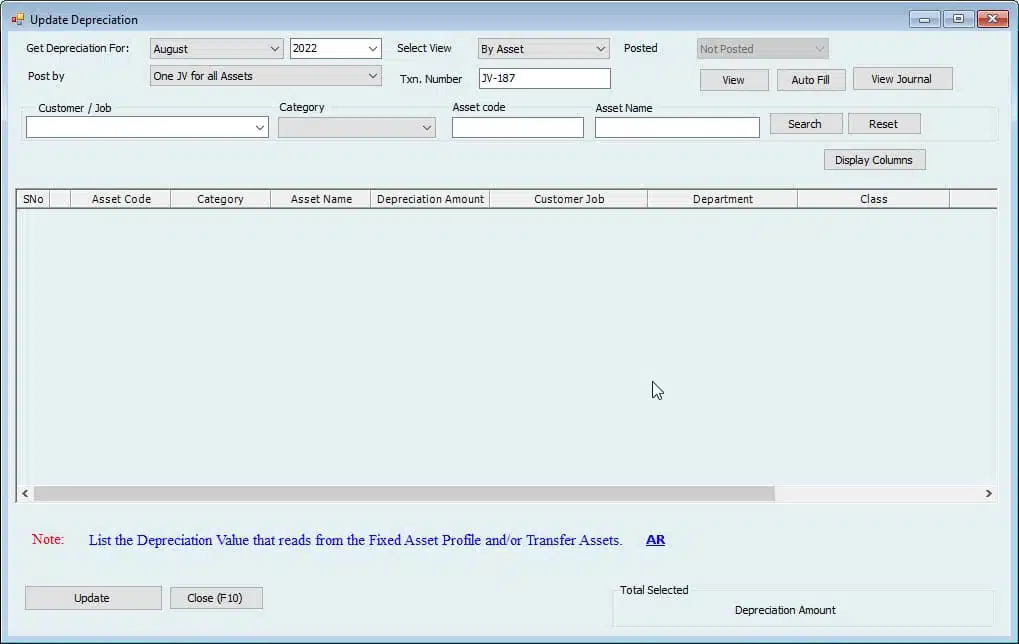Click the Category column header in grid

tap(220, 199)
